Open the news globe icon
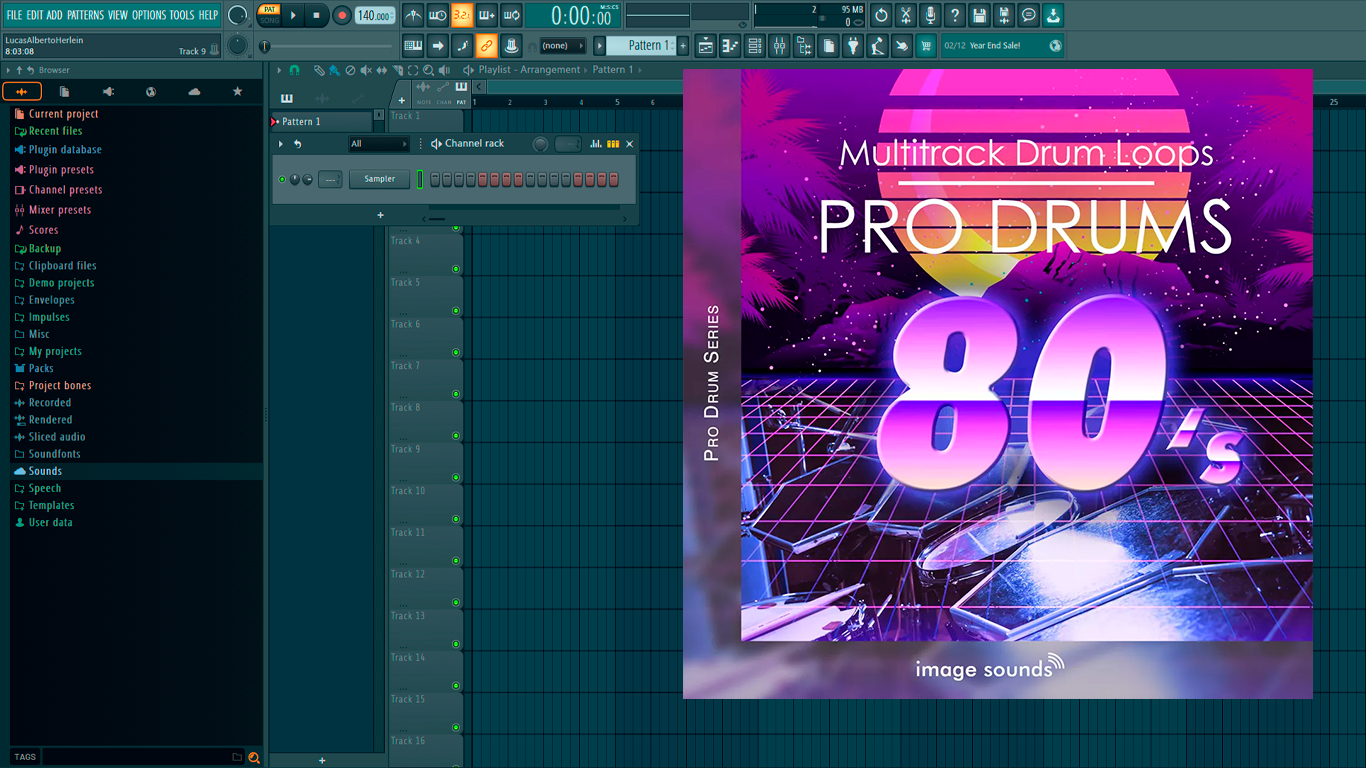Image resolution: width=1366 pixels, height=768 pixels. click(1056, 46)
